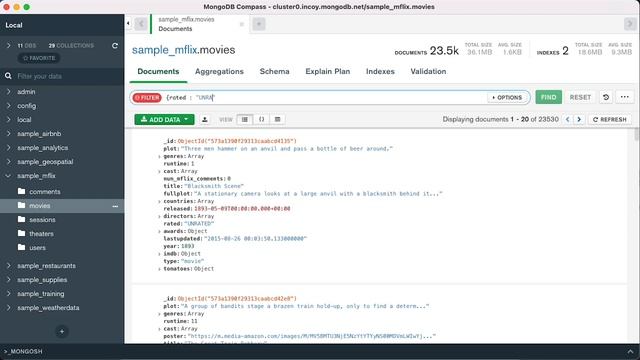
Task: Click the "UNRATED" rated value
Action: [x=199, y=224]
